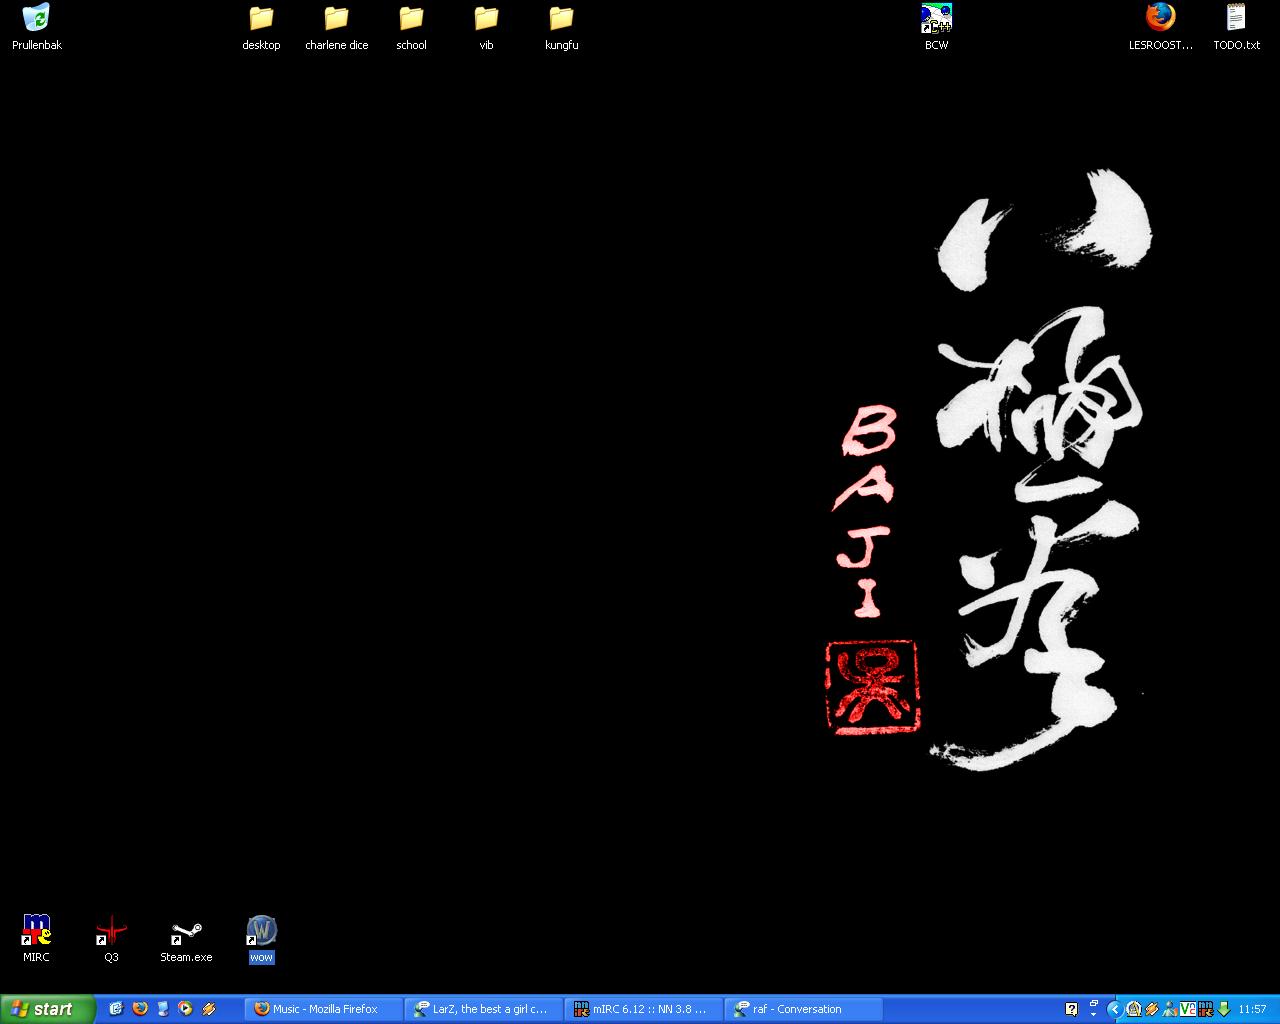This screenshot has height=1024, width=1280.
Task: Open the Prullenbak recycle bin icon
Action: pyautogui.click(x=36, y=19)
